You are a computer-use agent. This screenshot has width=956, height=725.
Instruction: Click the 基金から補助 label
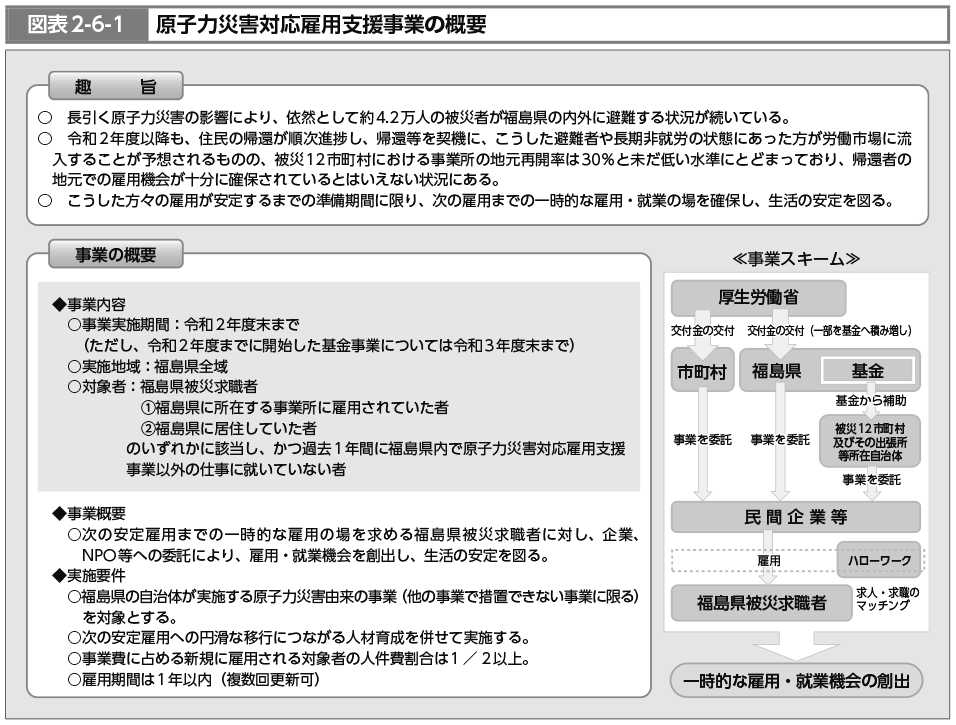coord(870,399)
